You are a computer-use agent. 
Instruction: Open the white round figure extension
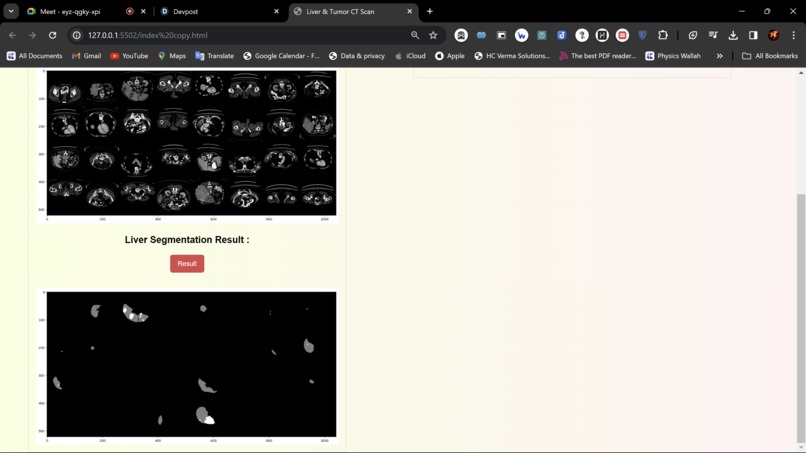tap(582, 35)
